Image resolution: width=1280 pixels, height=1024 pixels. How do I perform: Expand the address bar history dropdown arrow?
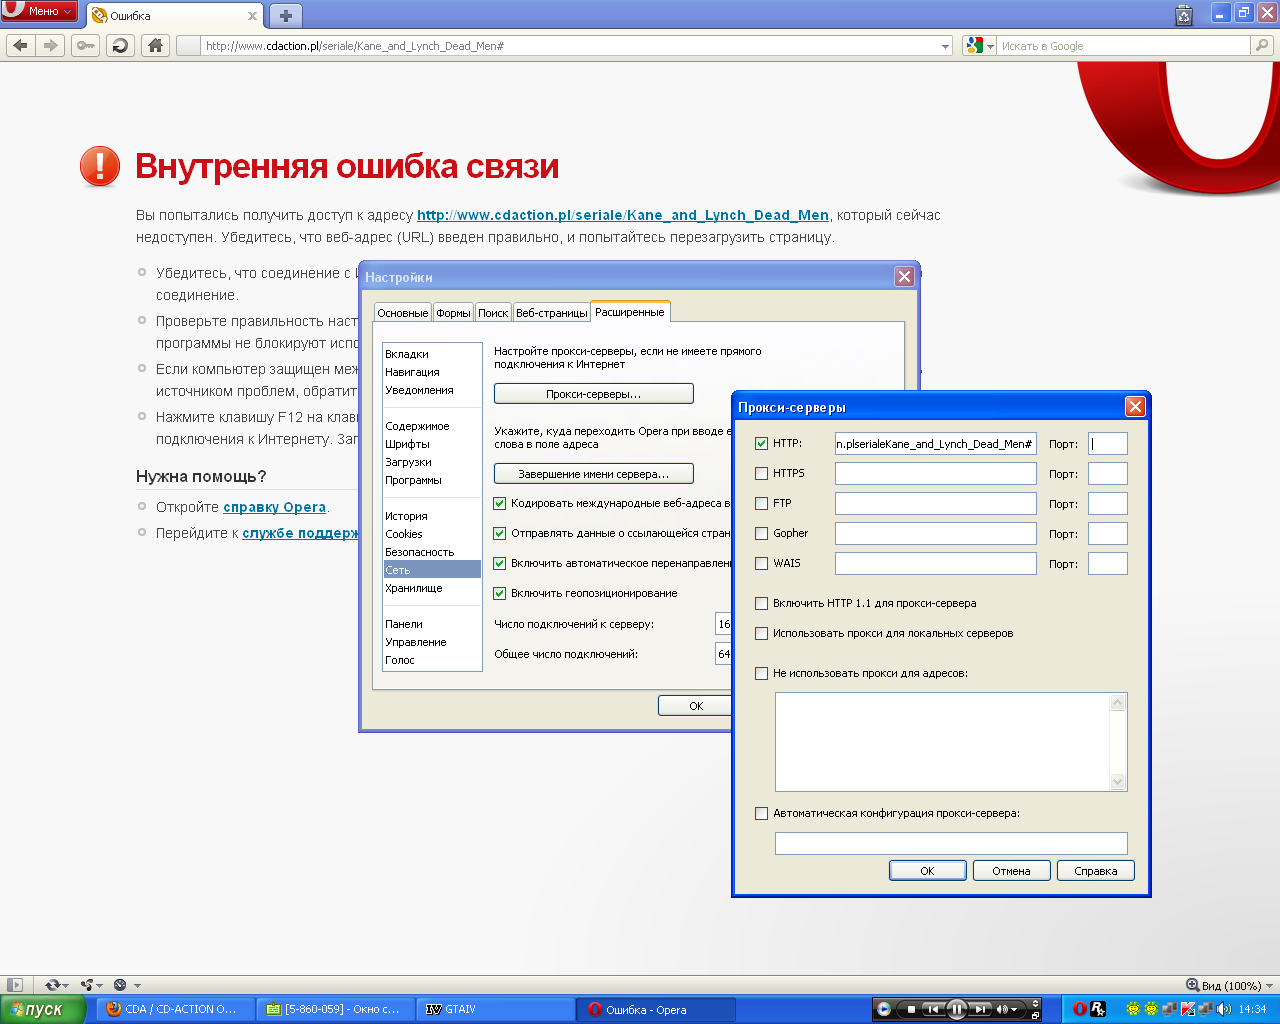coord(945,46)
